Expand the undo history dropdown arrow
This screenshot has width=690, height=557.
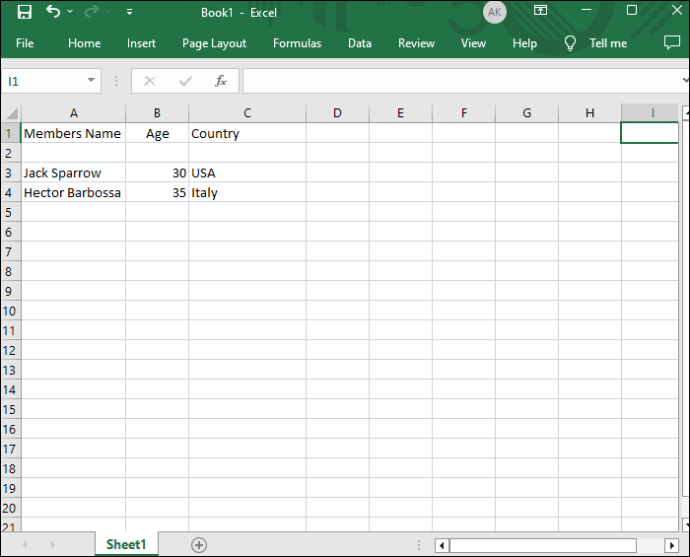[70, 11]
